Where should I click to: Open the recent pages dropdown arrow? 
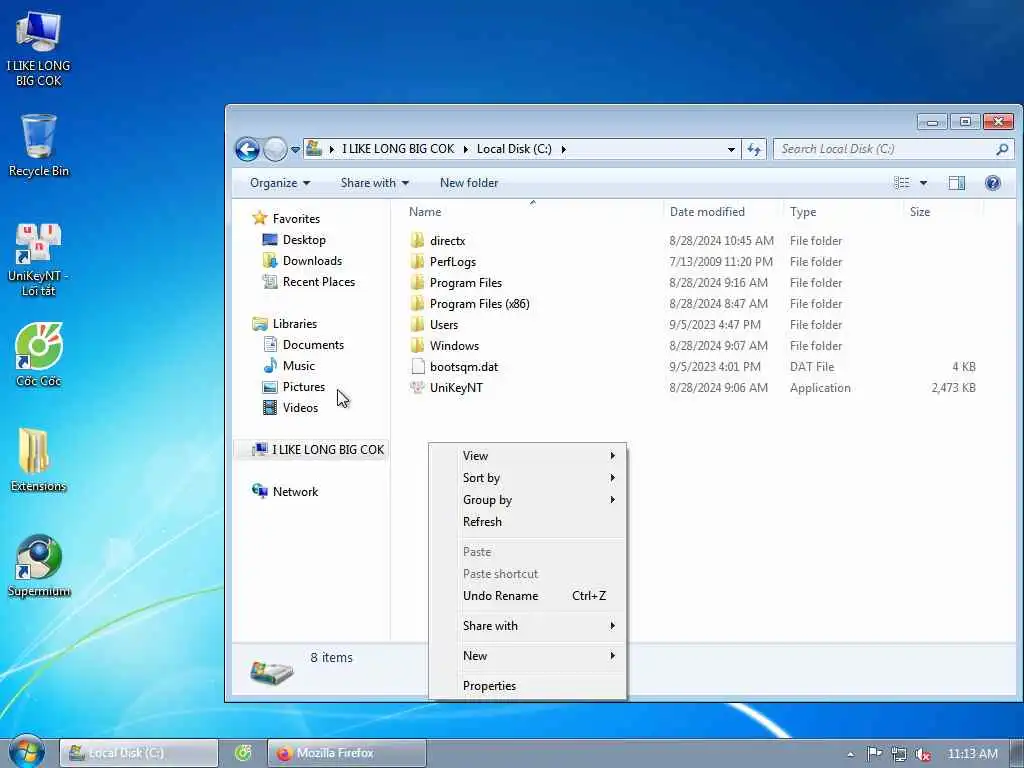point(295,150)
